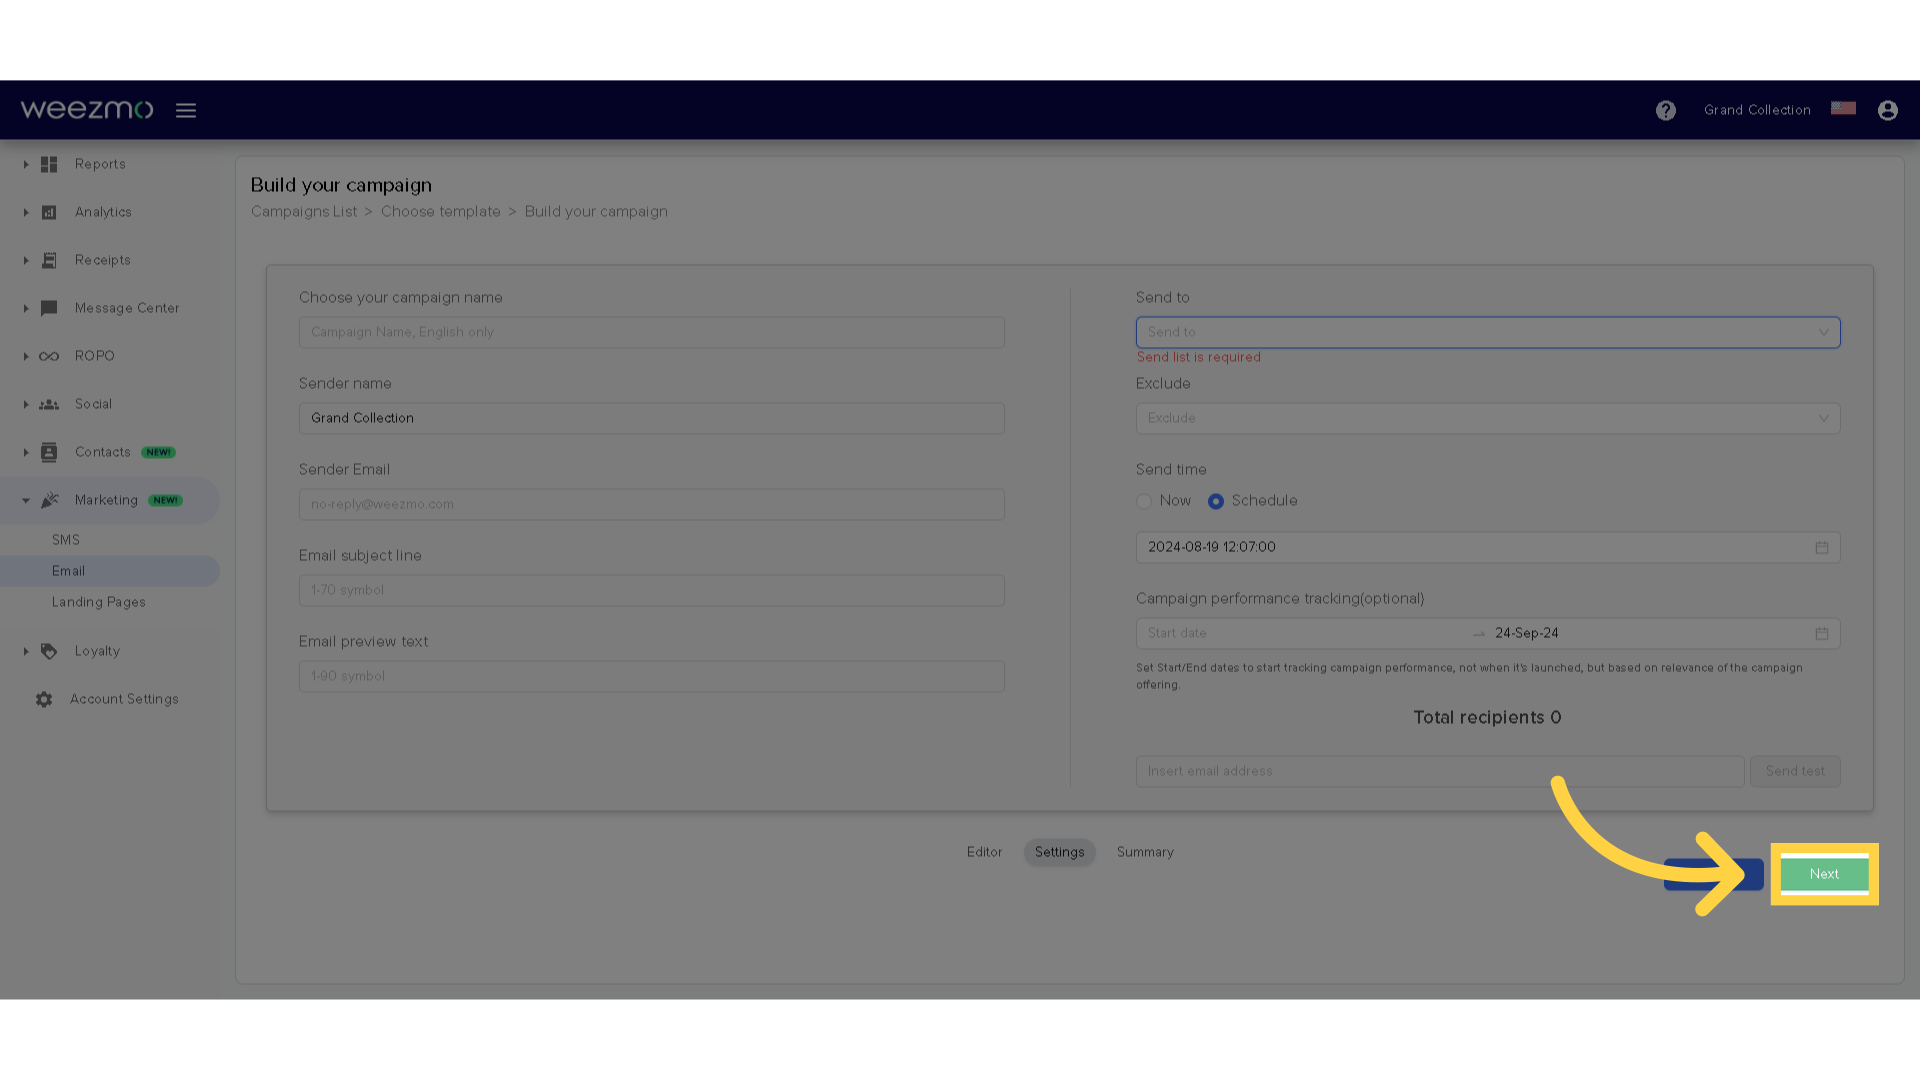1920x1080 pixels.
Task: Select the Schedule radio button
Action: [1215, 500]
